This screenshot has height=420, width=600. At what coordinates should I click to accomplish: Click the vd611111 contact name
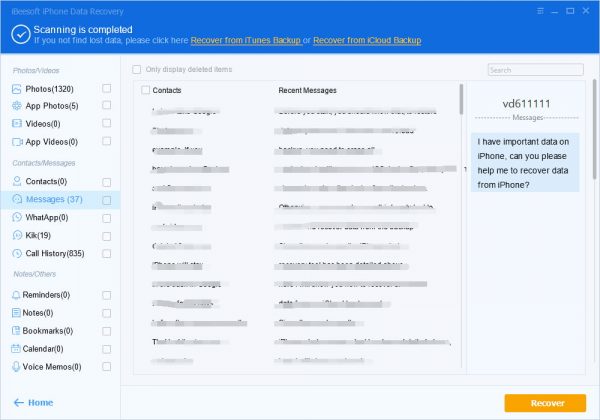pos(526,104)
